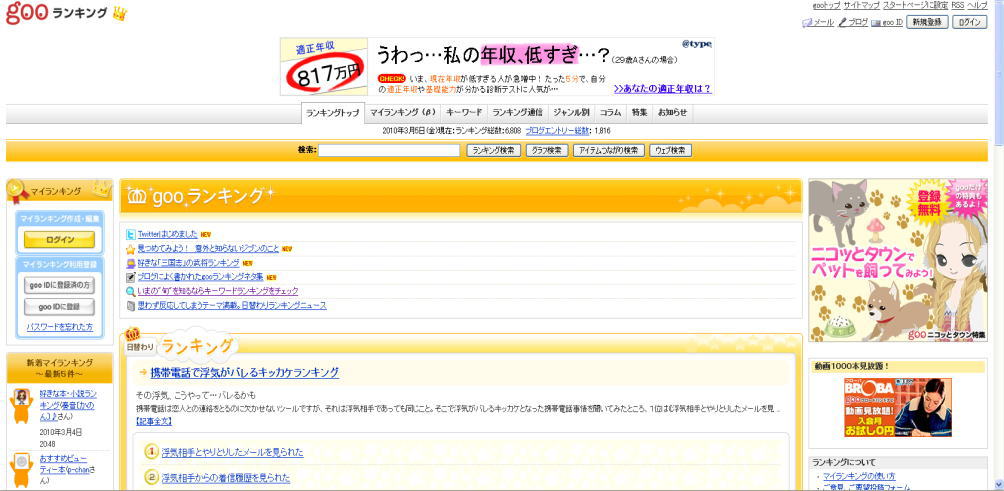Open 携帯電話で浮気がバレるキッカケランキング headline

pos(245,373)
